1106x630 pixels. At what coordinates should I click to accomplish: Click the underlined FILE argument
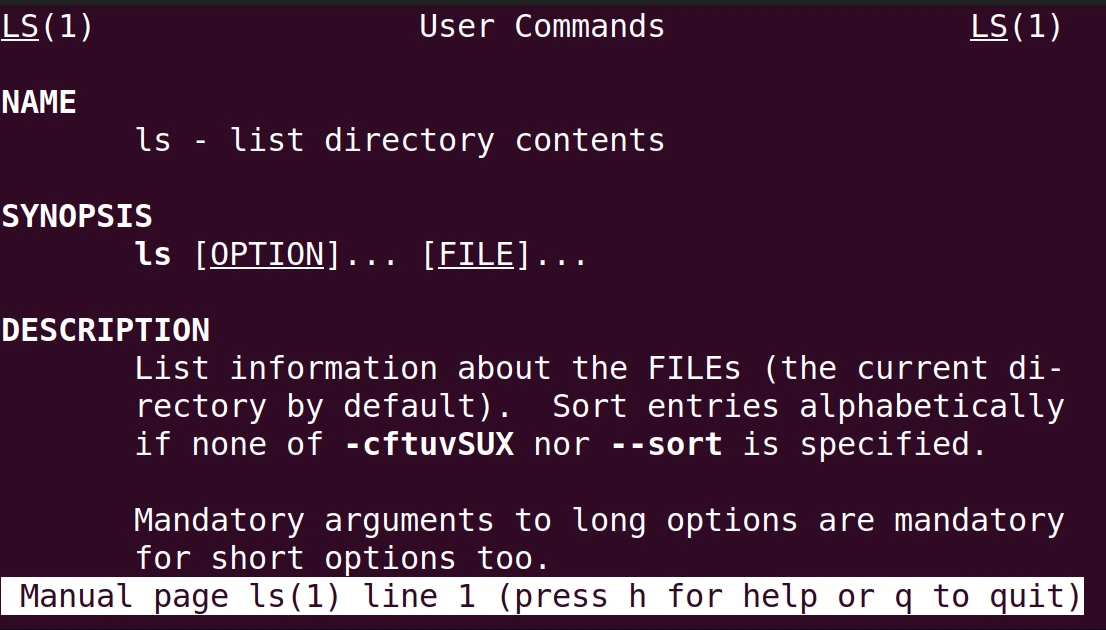pos(476,255)
